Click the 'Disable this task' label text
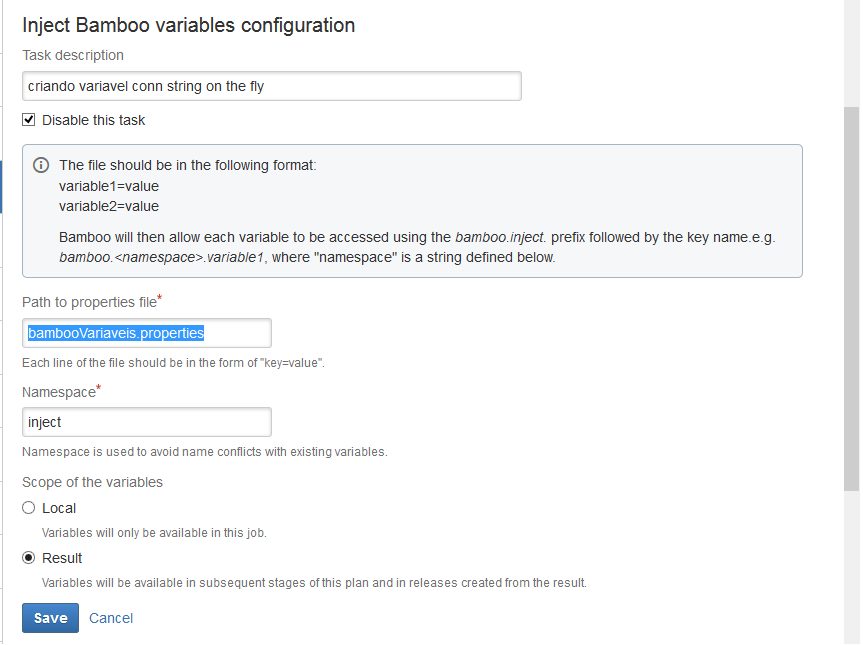863x645 pixels. tap(93, 120)
